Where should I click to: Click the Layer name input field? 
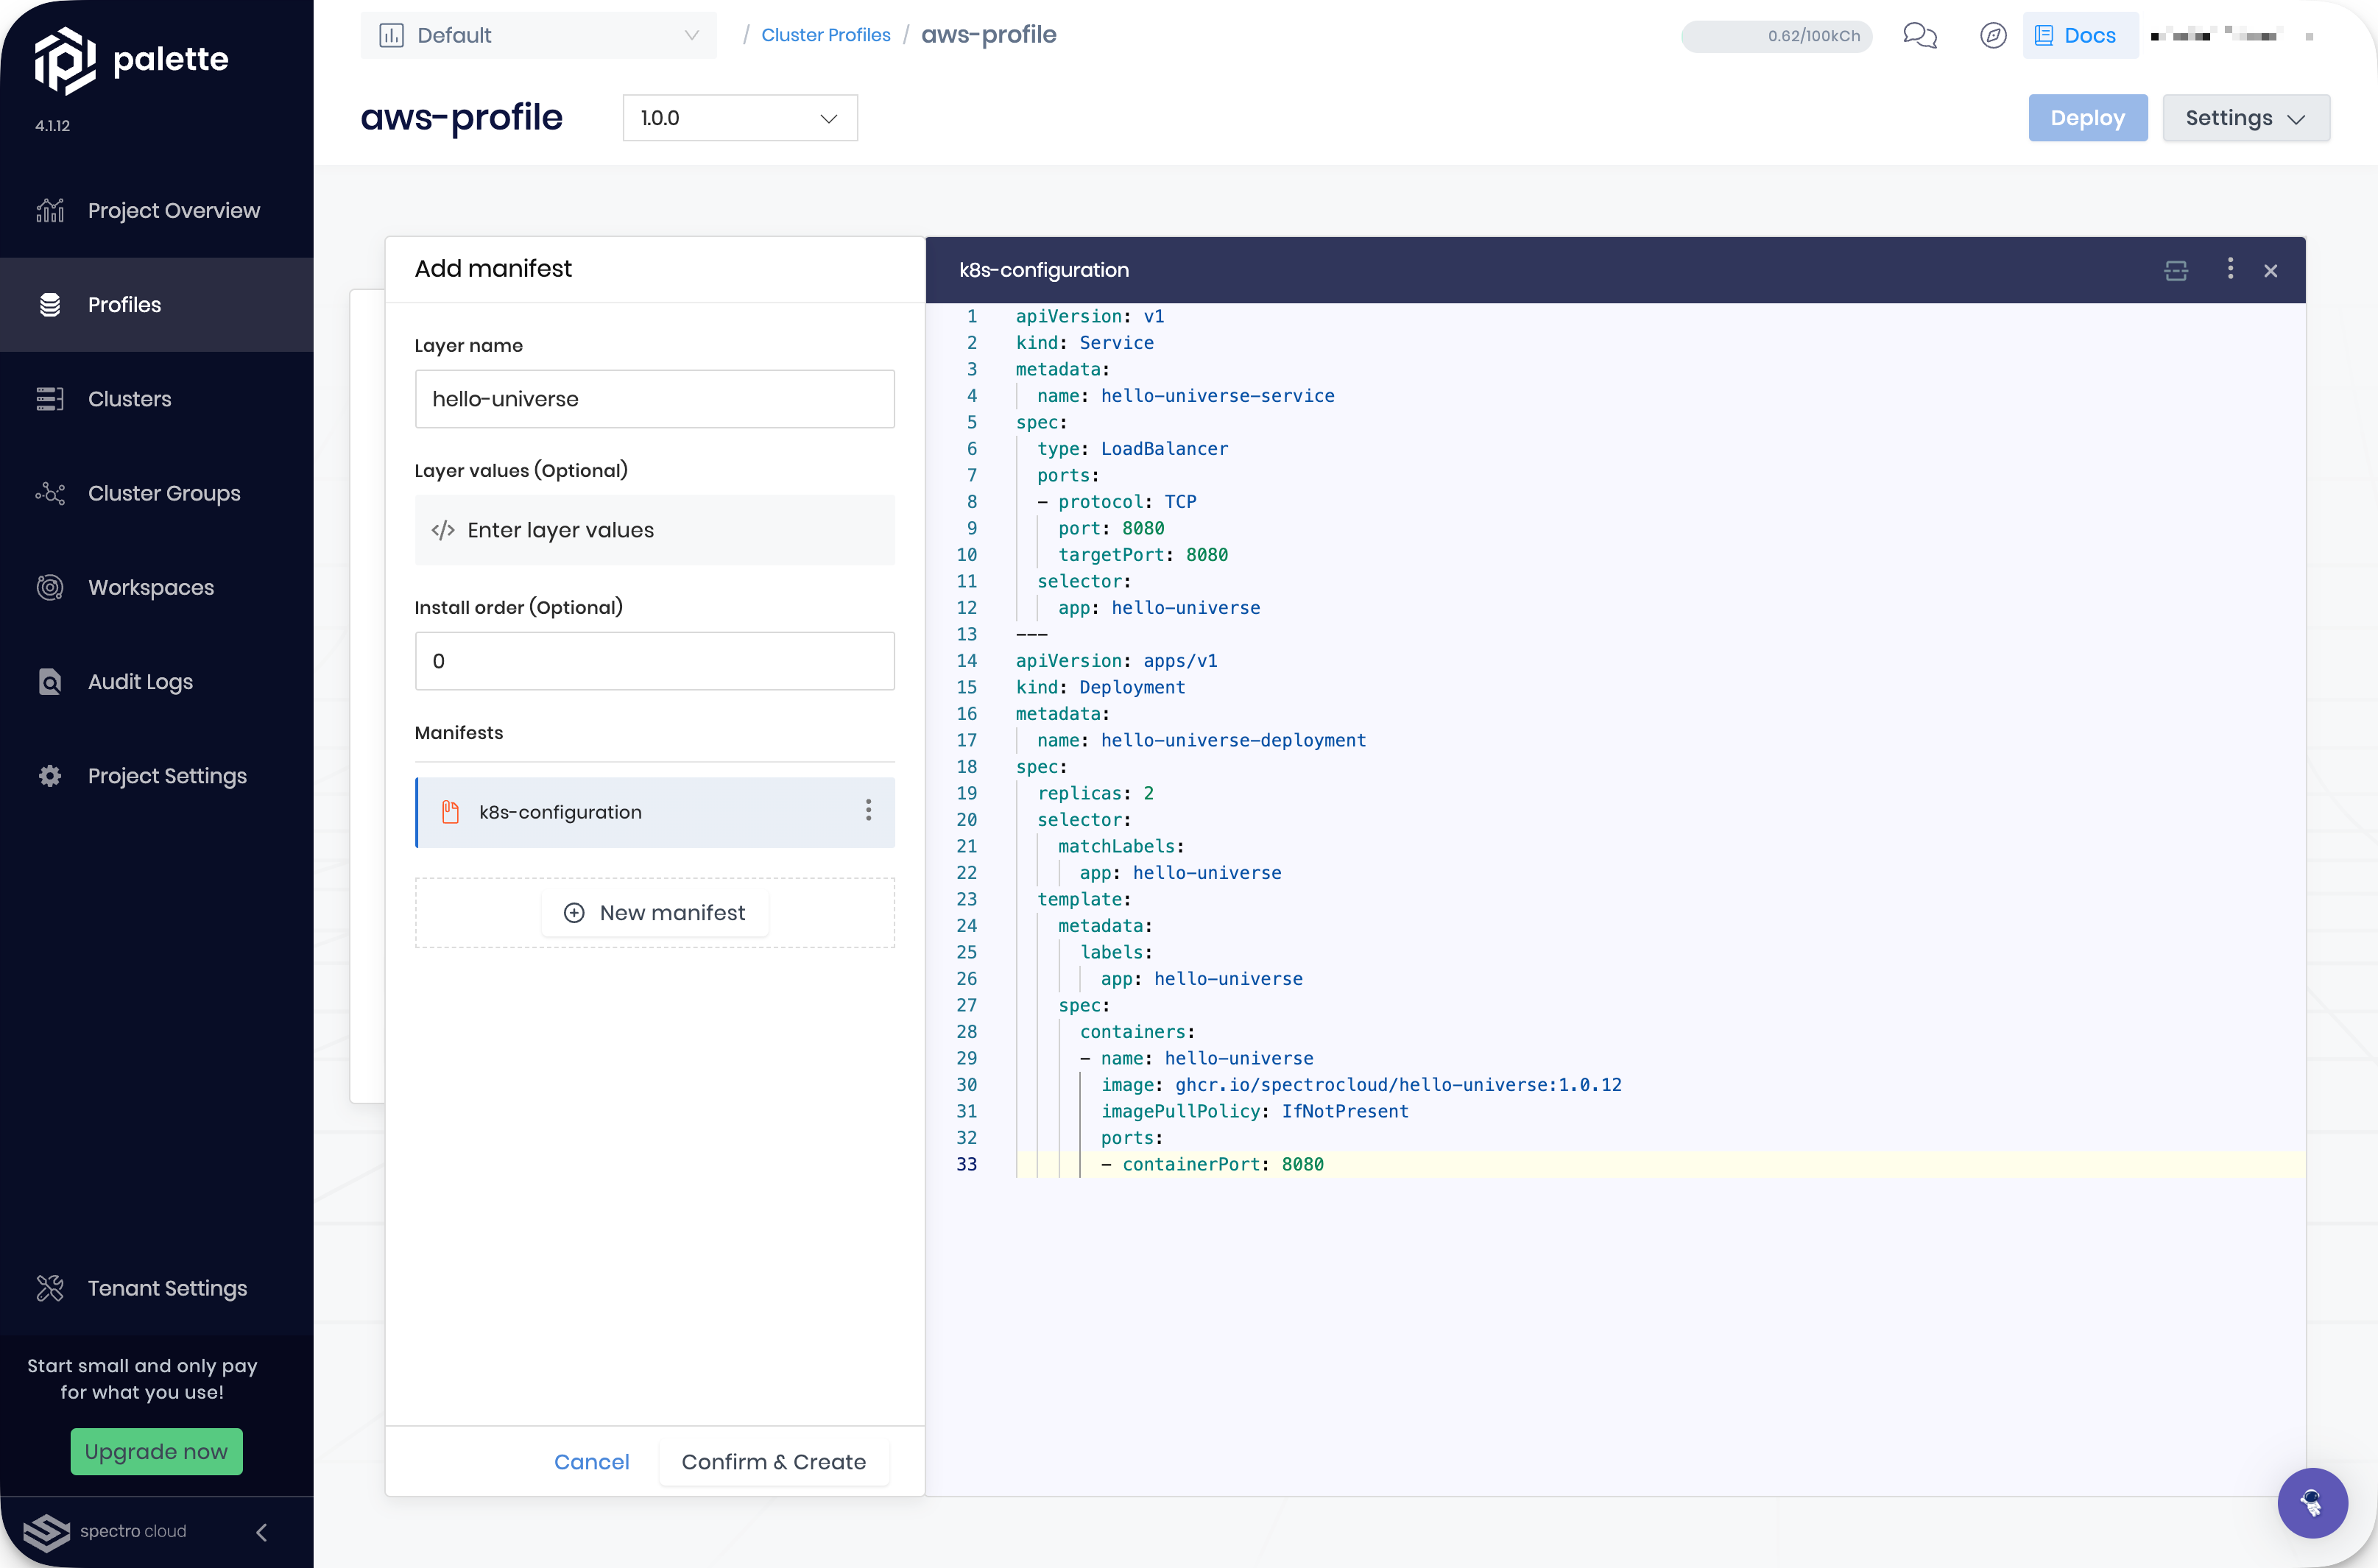coord(654,399)
